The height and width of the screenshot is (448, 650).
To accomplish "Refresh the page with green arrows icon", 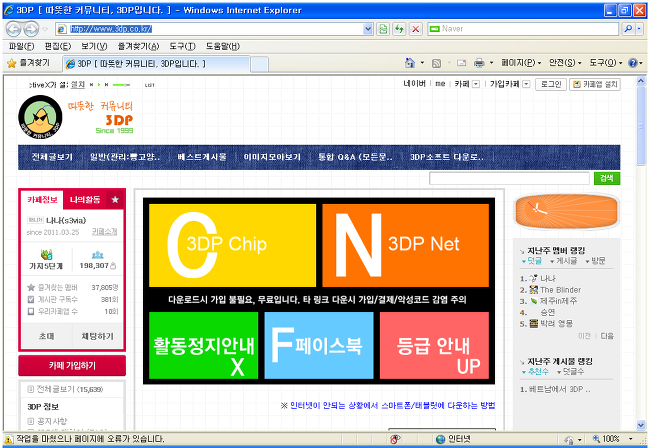I will pyautogui.click(x=399, y=29).
